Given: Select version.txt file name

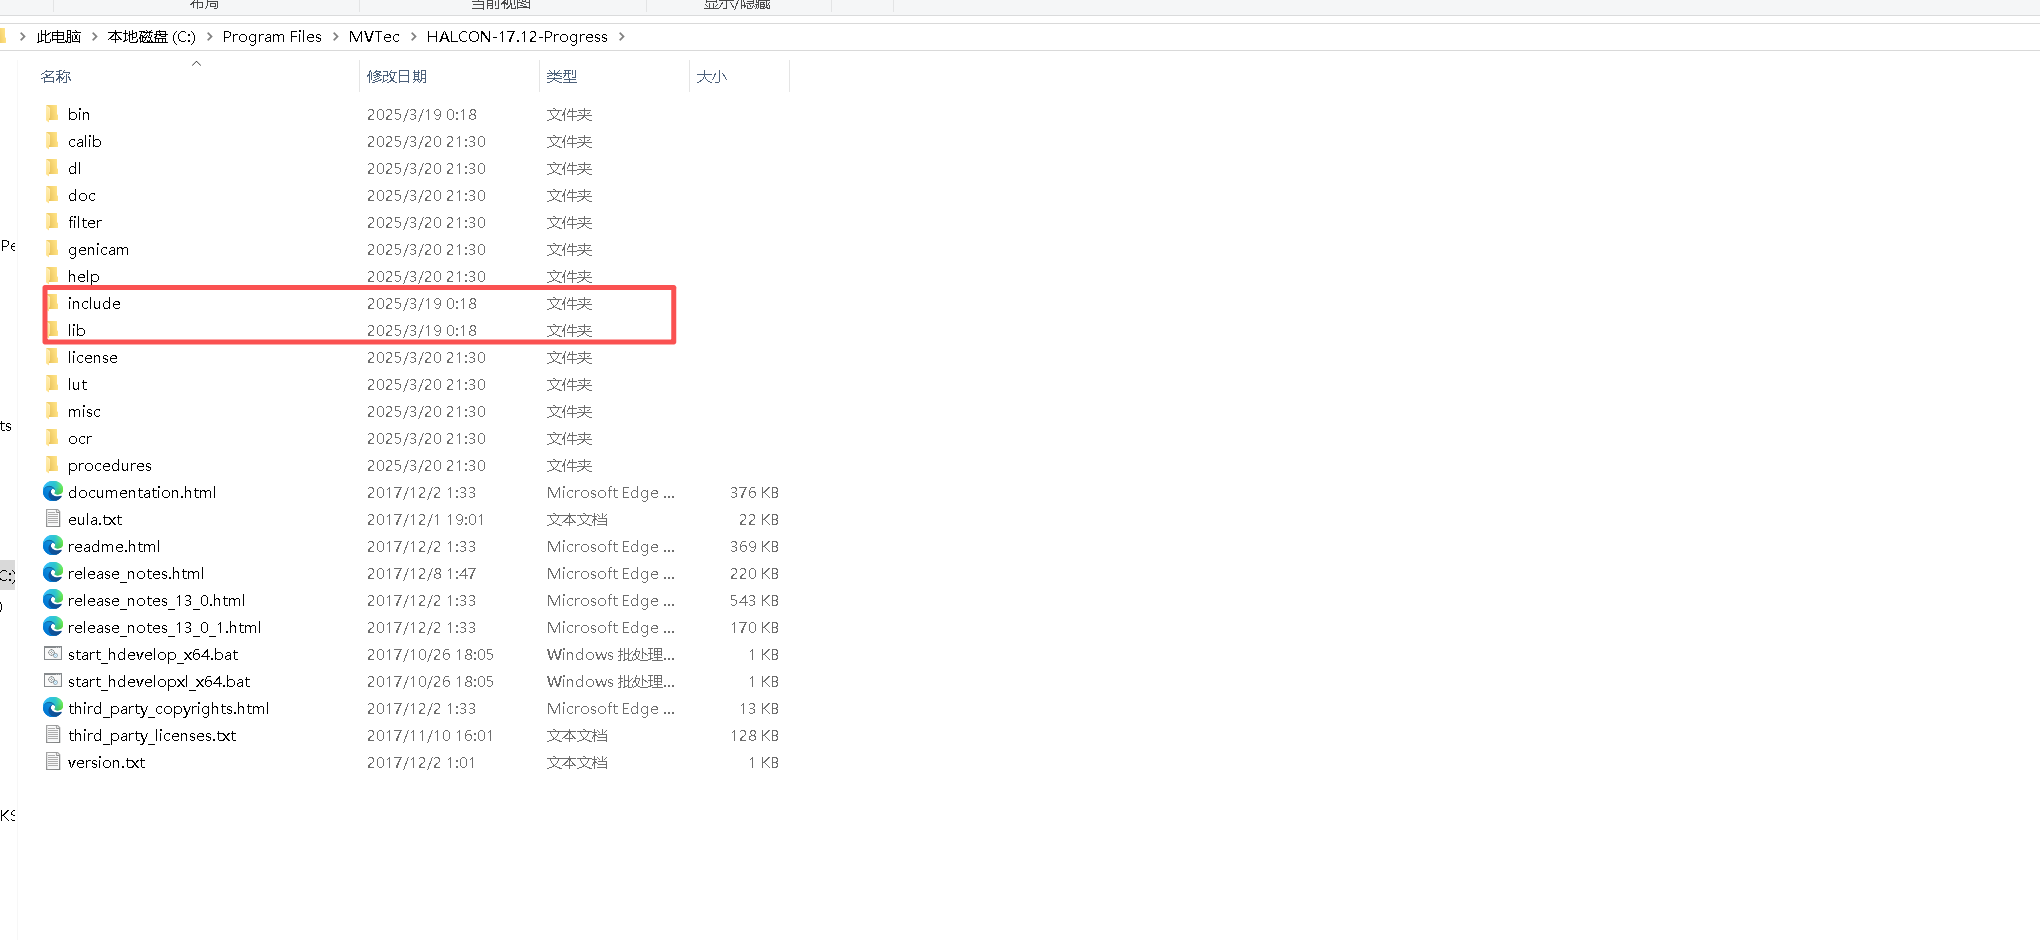Looking at the screenshot, I should tap(106, 762).
